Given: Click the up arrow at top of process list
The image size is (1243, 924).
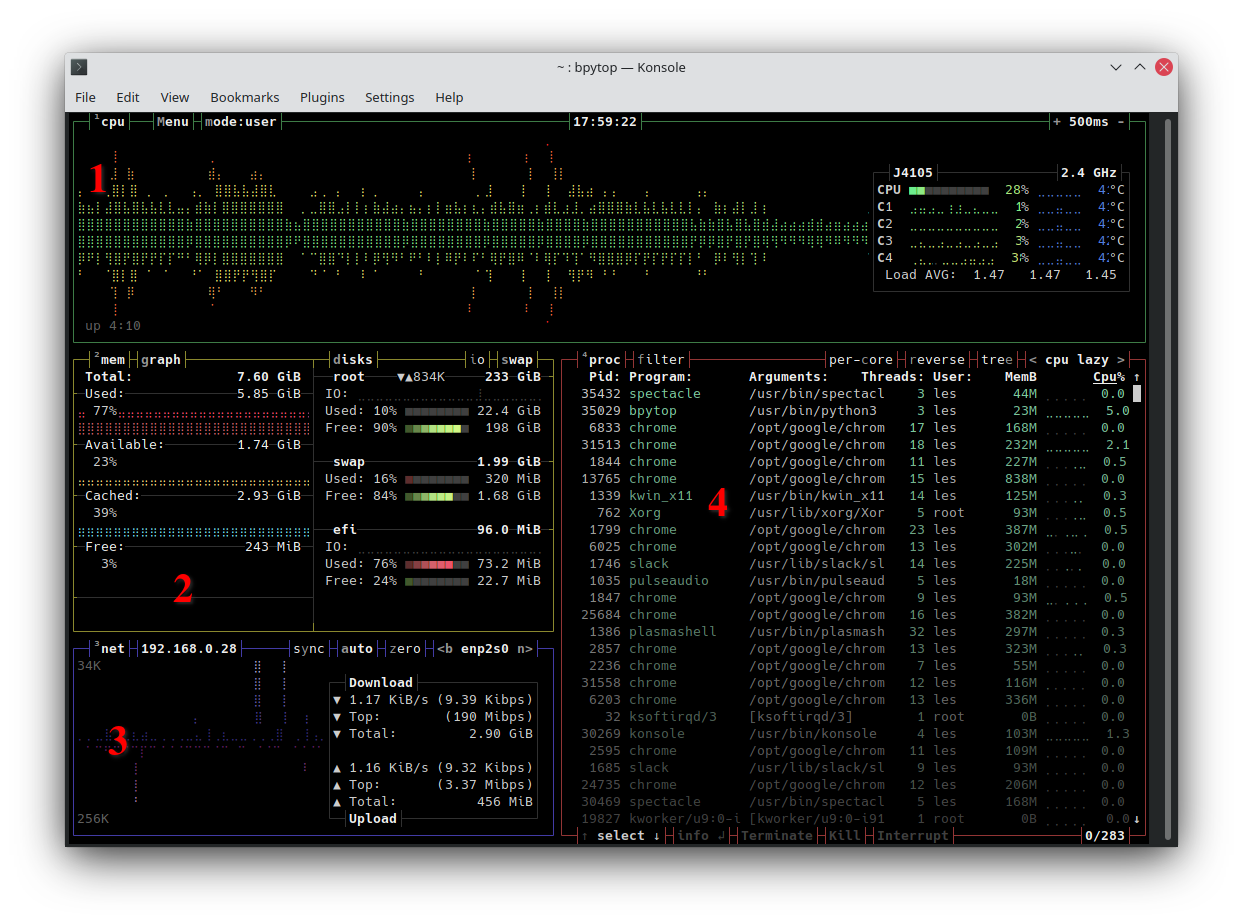Looking at the screenshot, I should click(1136, 378).
